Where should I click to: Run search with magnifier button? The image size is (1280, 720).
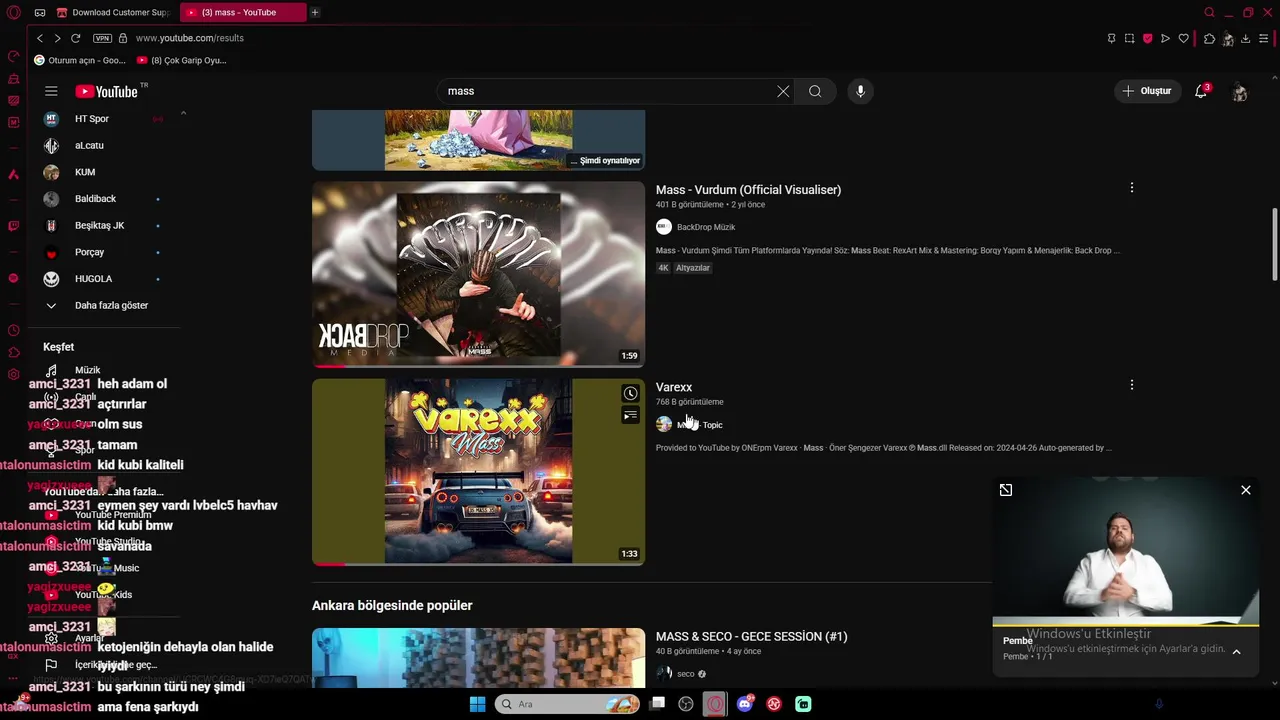coord(815,91)
